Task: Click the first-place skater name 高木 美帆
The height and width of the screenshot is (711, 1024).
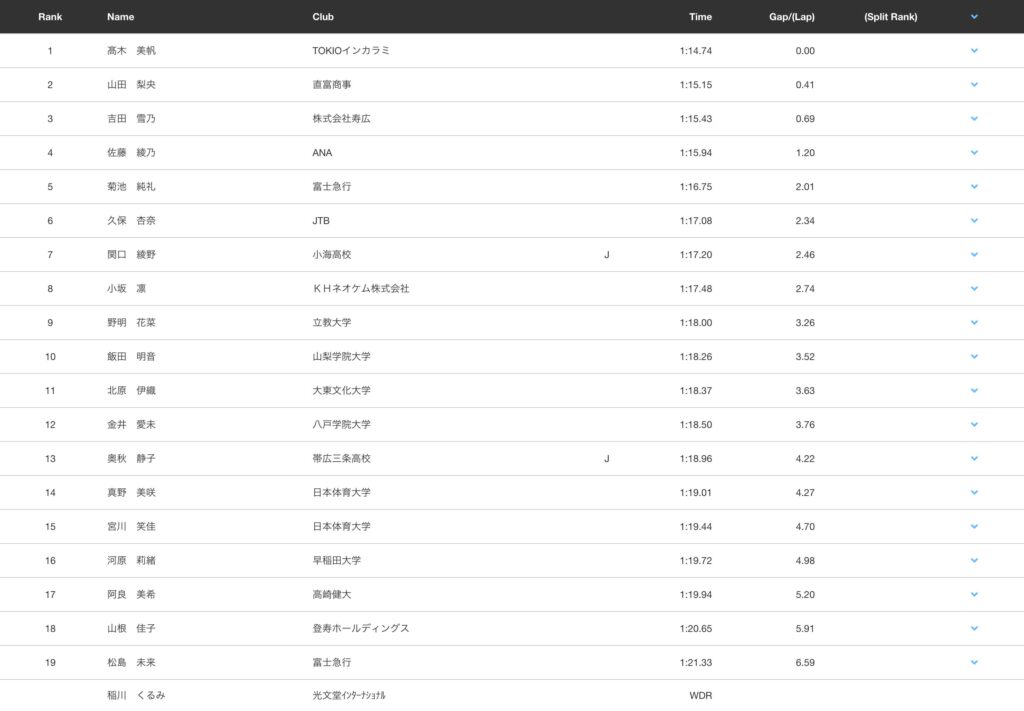Action: tap(131, 51)
